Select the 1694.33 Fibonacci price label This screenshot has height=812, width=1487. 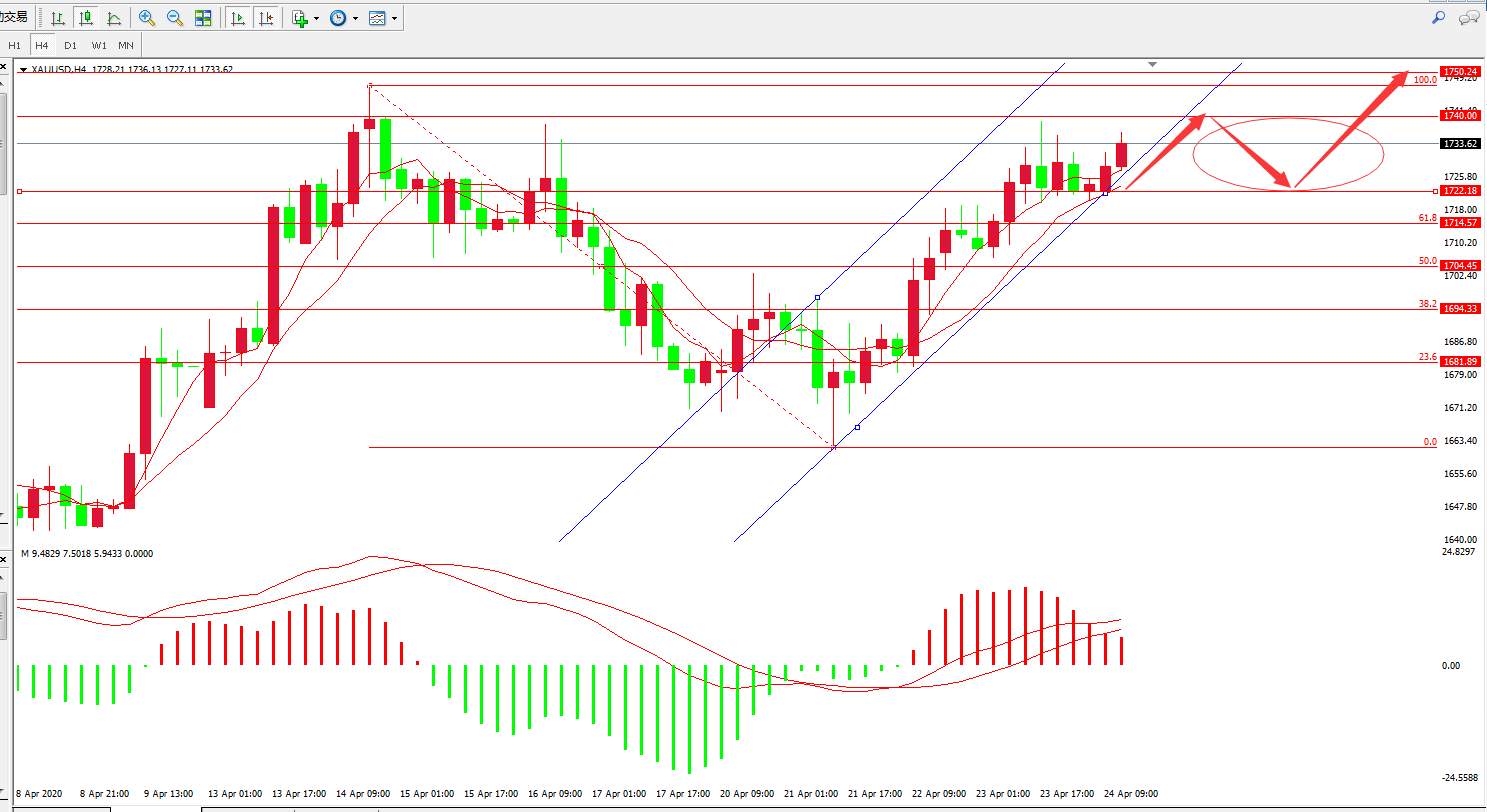(1459, 309)
